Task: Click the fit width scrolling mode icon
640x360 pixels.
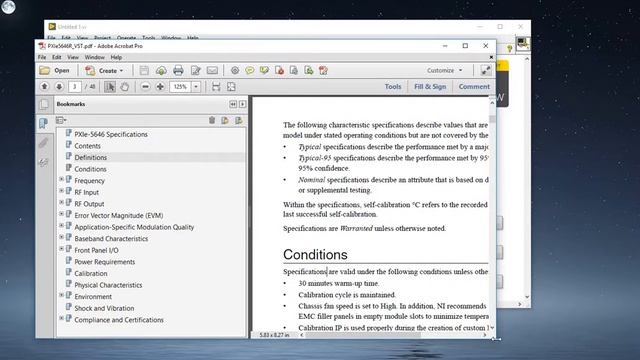Action: click(216, 87)
